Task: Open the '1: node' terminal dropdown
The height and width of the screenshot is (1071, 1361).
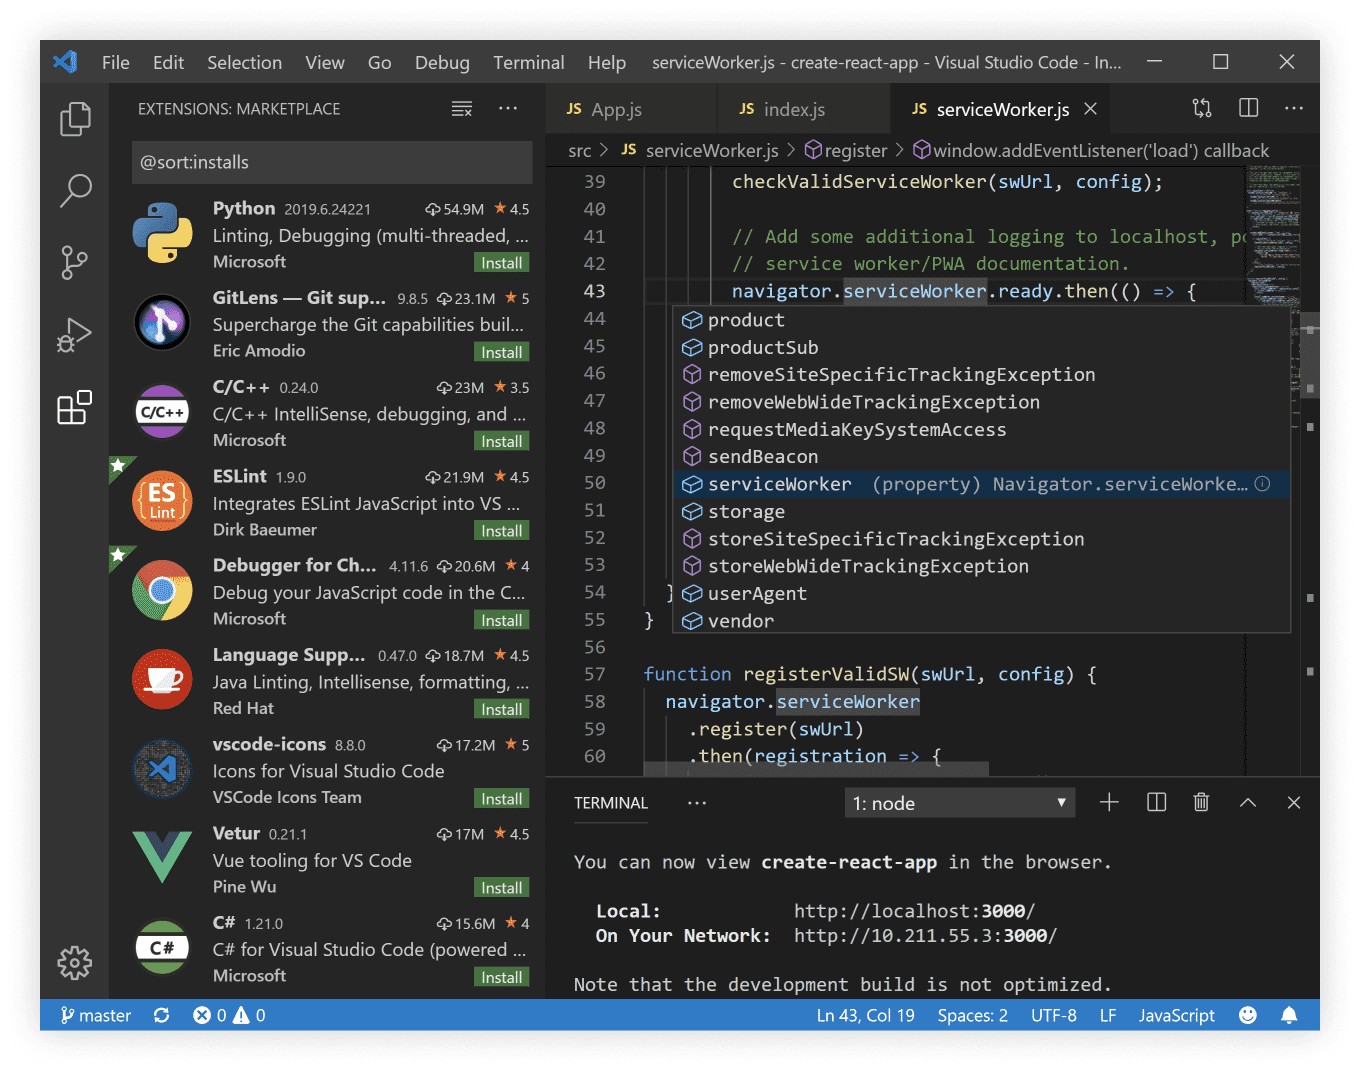Action: click(x=959, y=802)
